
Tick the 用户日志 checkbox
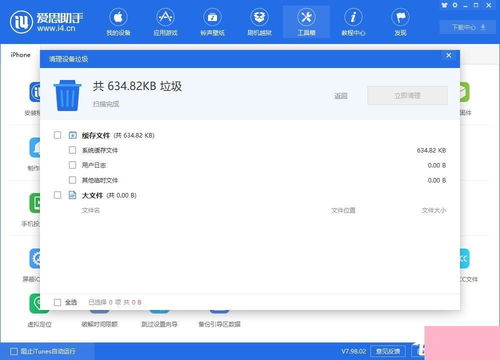tap(72, 165)
